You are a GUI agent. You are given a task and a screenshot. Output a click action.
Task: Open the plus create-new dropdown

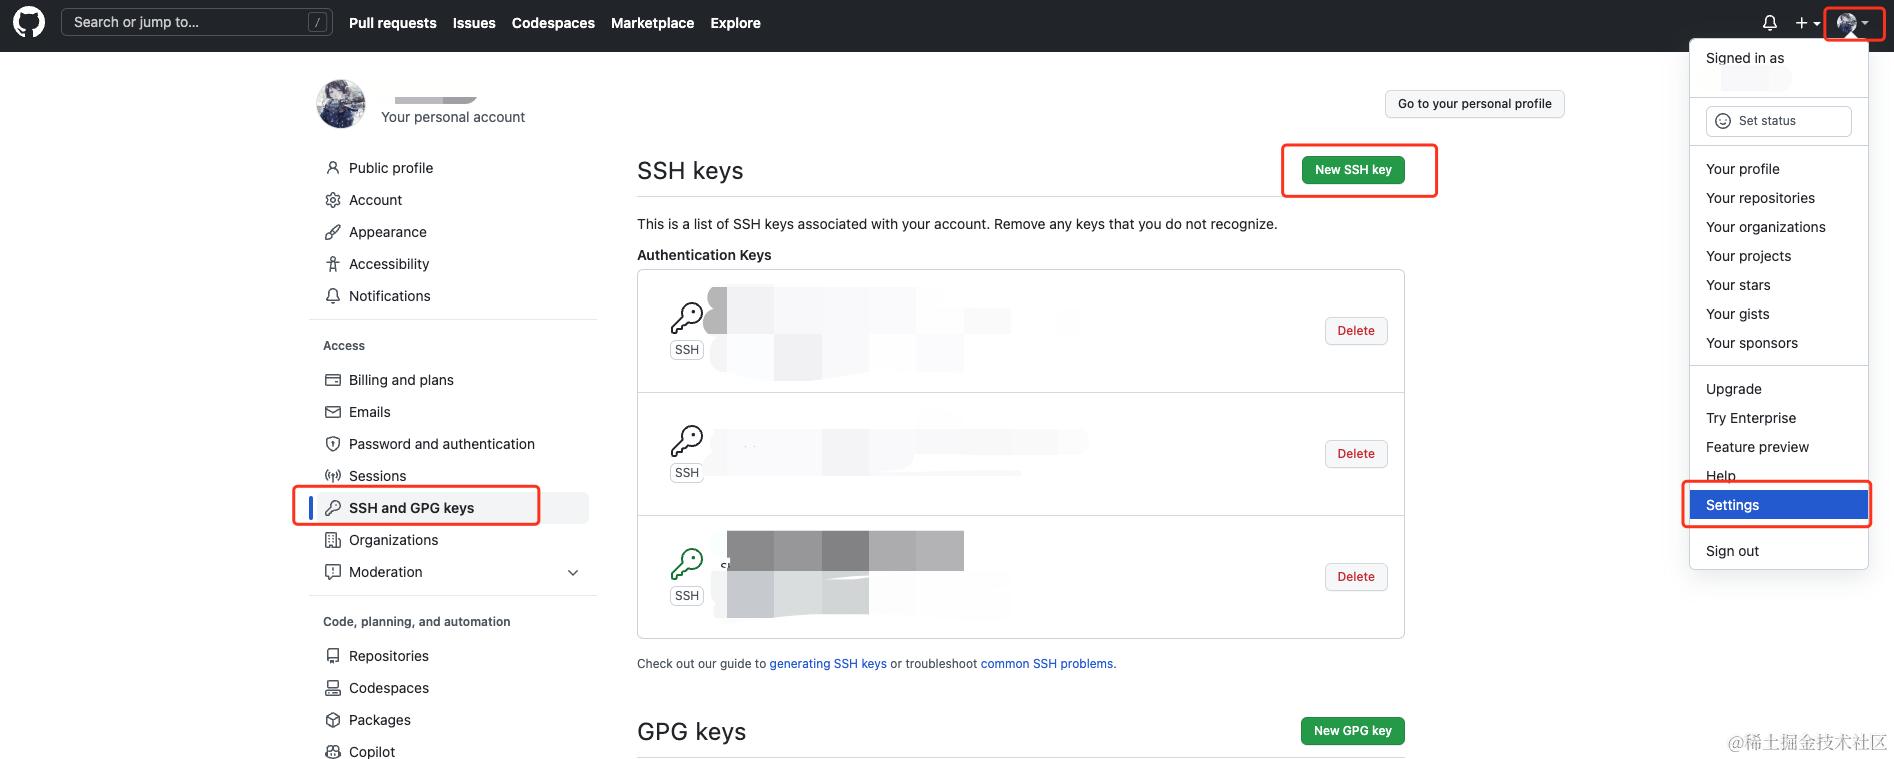[1807, 23]
